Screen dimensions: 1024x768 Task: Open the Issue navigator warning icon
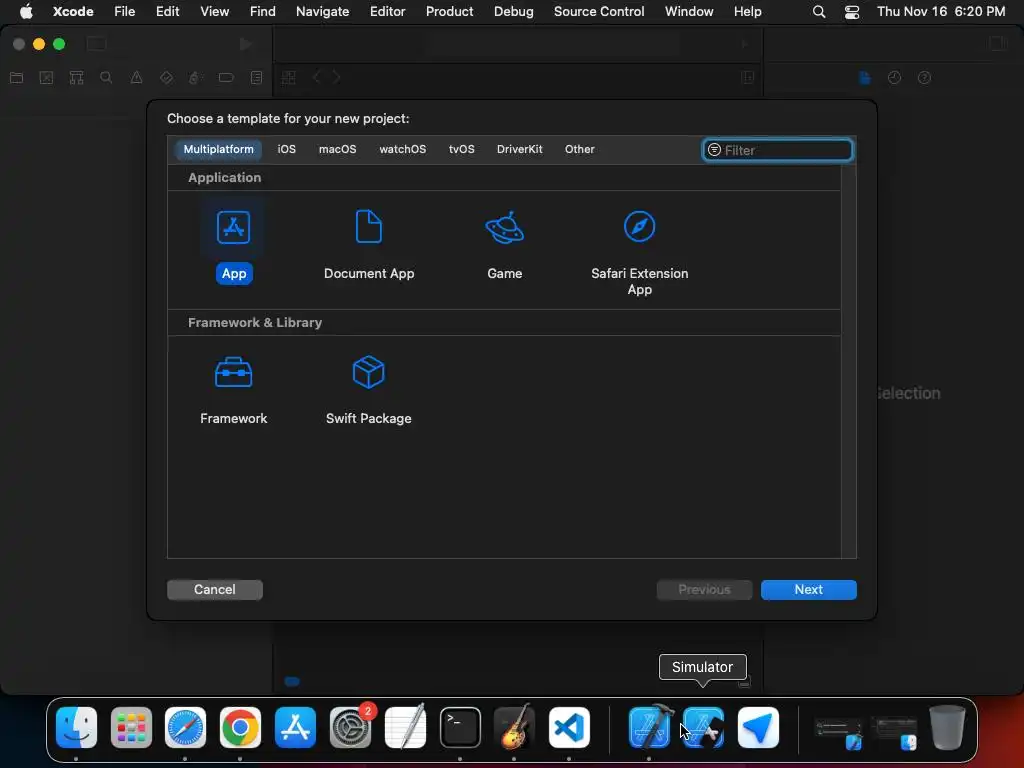click(x=136, y=78)
